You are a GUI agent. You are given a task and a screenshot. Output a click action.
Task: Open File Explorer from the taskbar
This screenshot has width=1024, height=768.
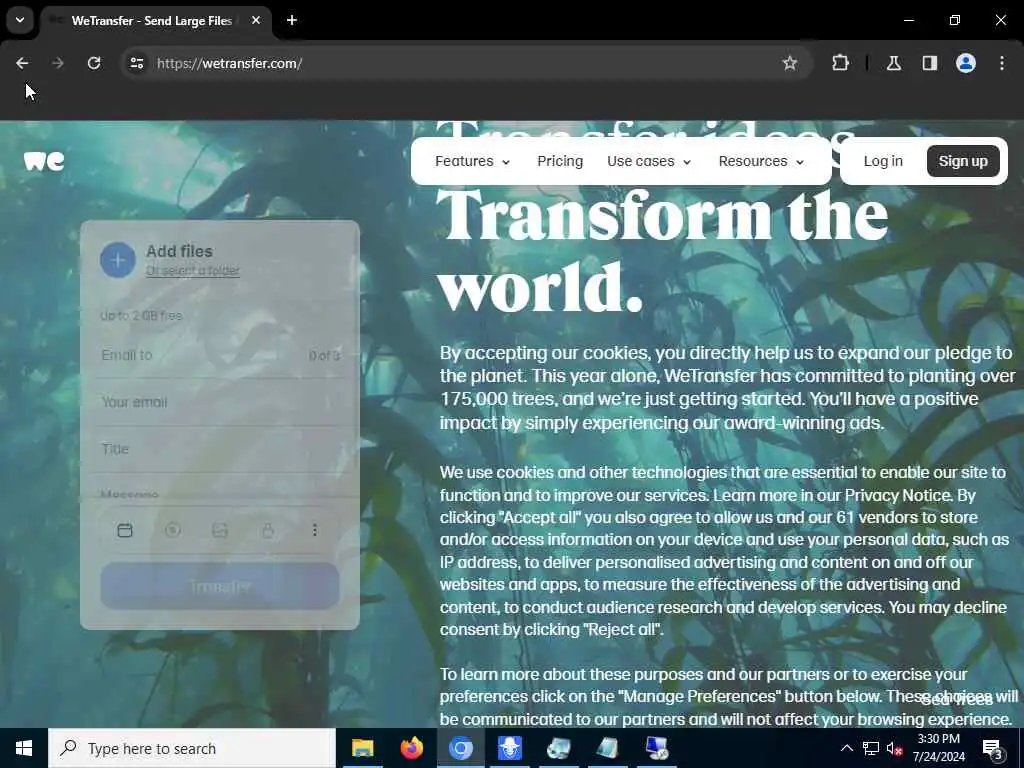(362, 748)
